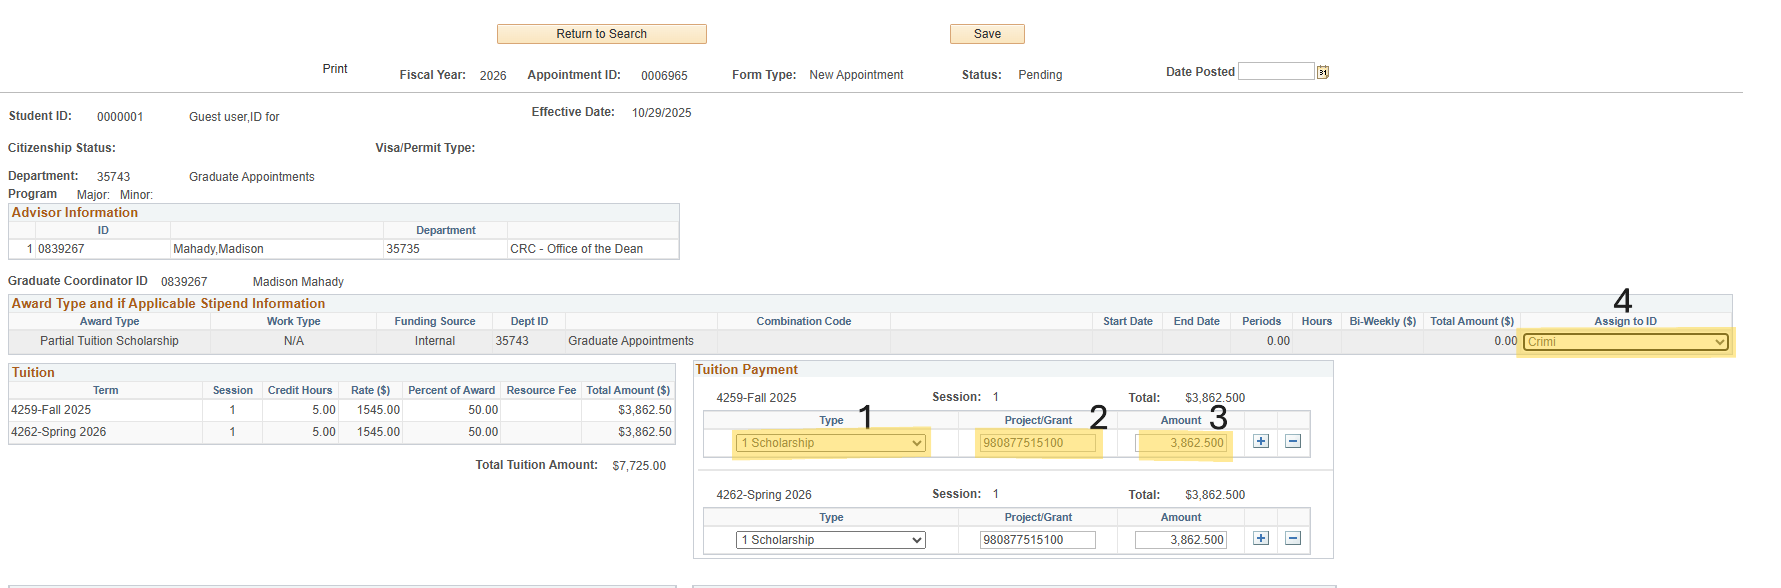Click the Combination Code column header
The height and width of the screenshot is (588, 1781).
(803, 322)
